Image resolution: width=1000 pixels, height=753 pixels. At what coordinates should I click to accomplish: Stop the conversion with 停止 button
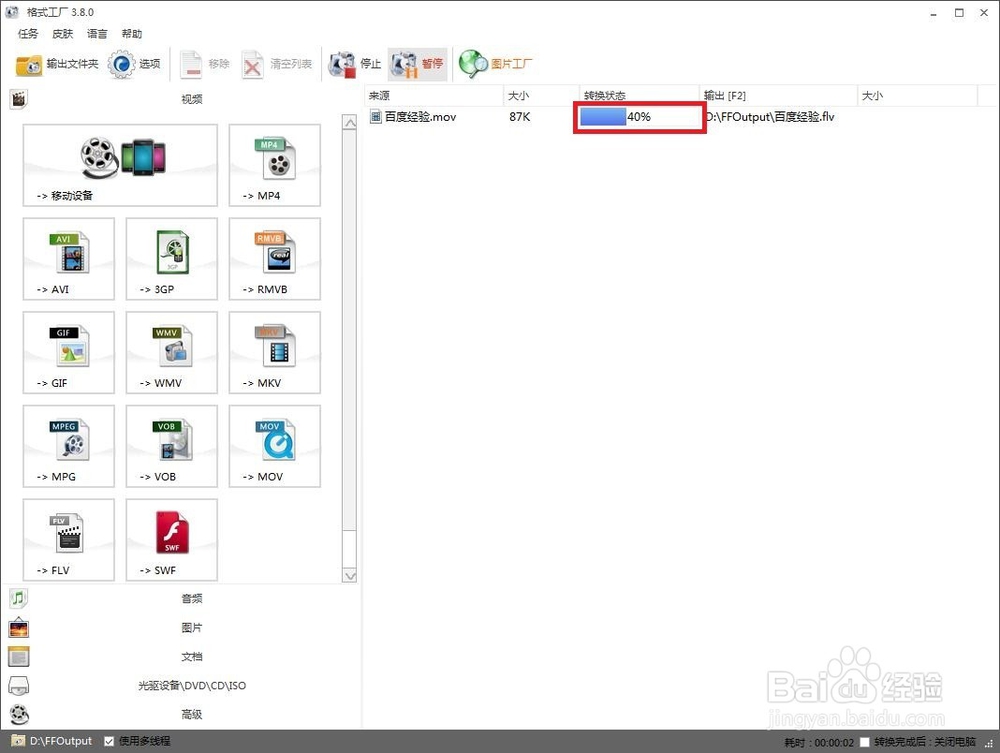(x=354, y=64)
